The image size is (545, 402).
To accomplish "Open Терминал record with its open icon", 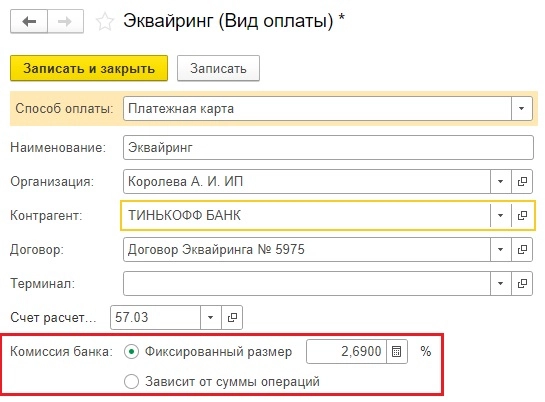I will point(522,284).
